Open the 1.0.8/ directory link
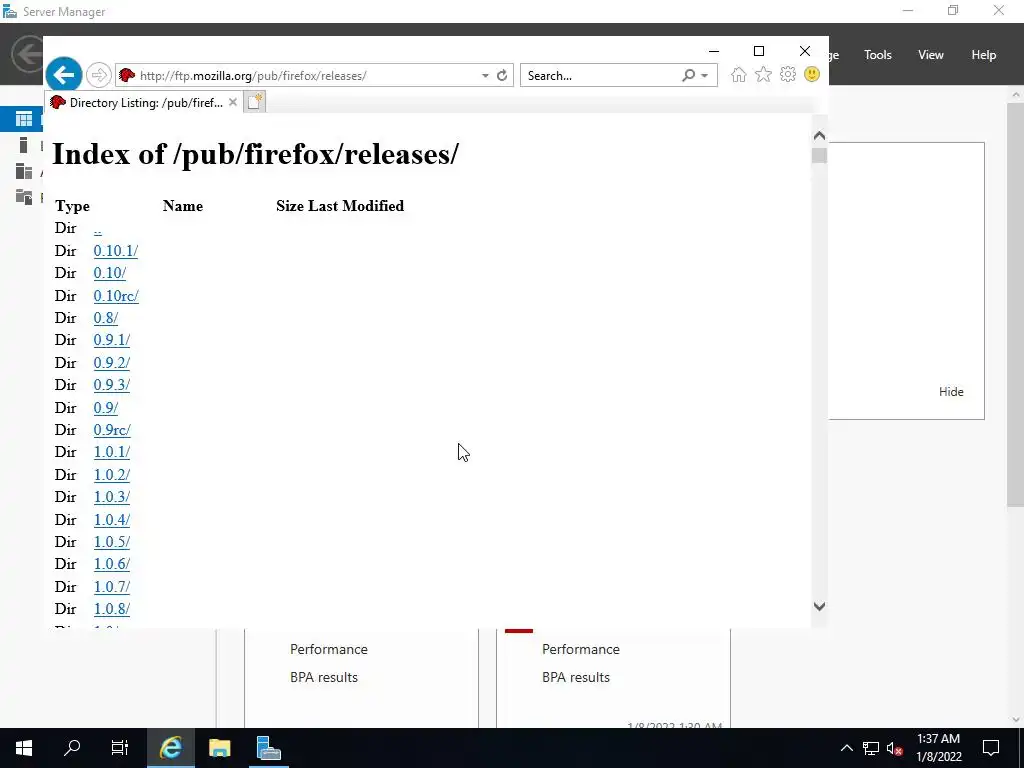 (112, 609)
